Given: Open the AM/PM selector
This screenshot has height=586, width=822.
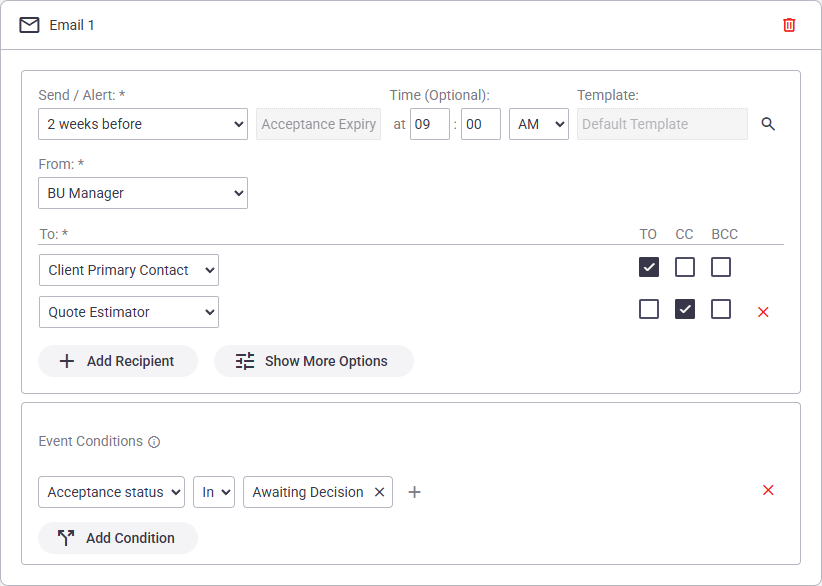Looking at the screenshot, I should click(539, 124).
